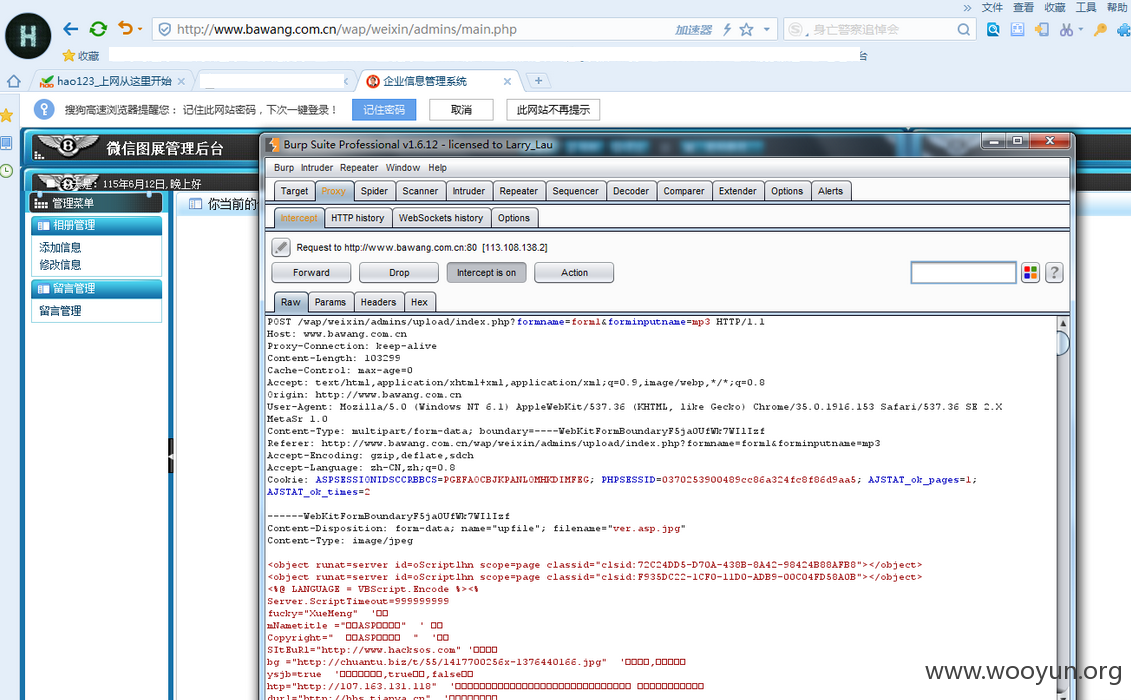Switch to the Spider tab

374,191
